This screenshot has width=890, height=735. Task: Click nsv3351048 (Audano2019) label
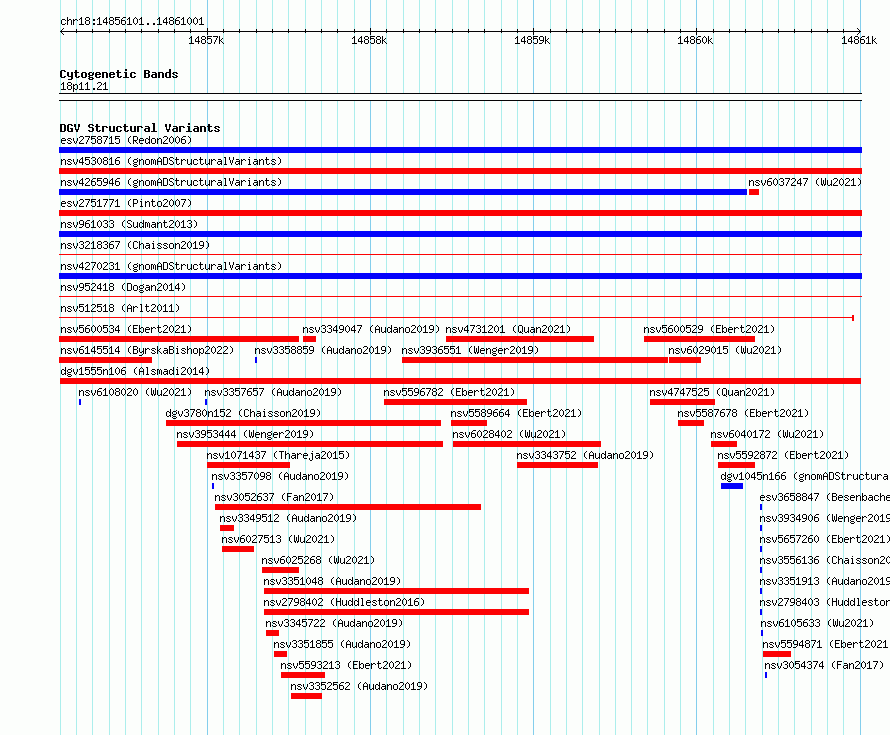(x=332, y=581)
